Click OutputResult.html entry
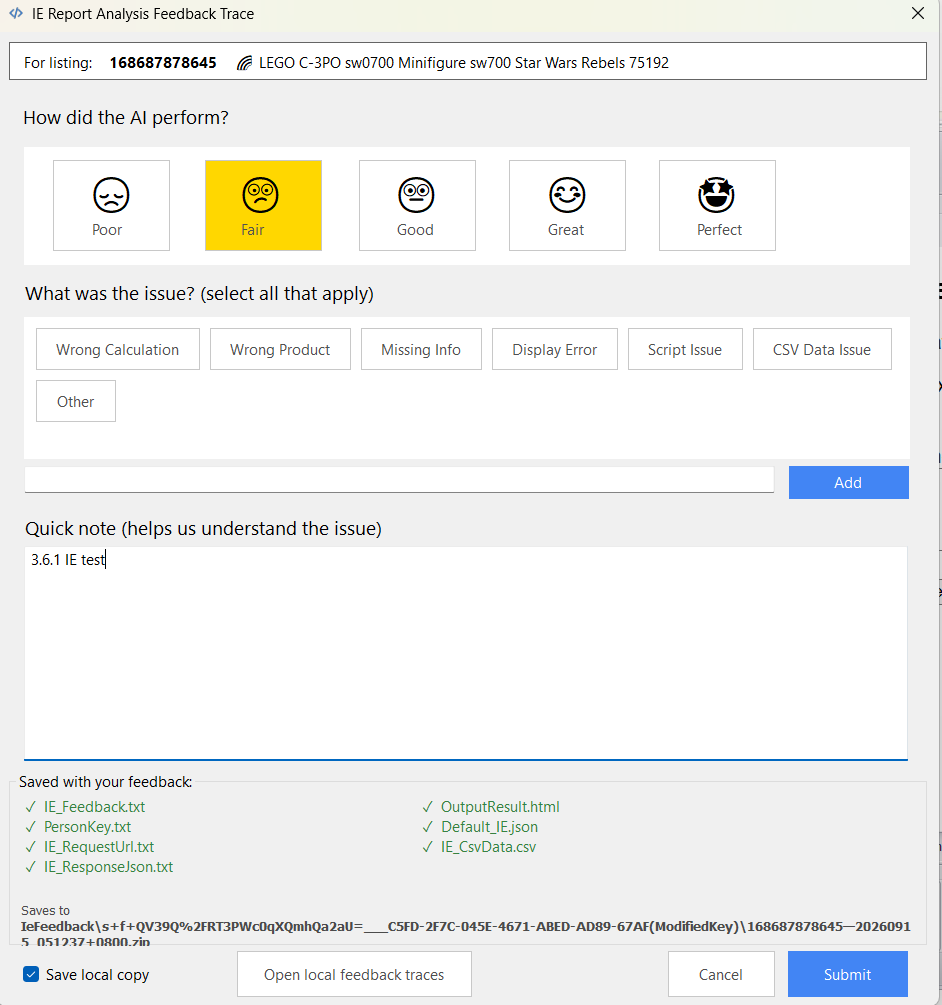942x1005 pixels. (500, 806)
